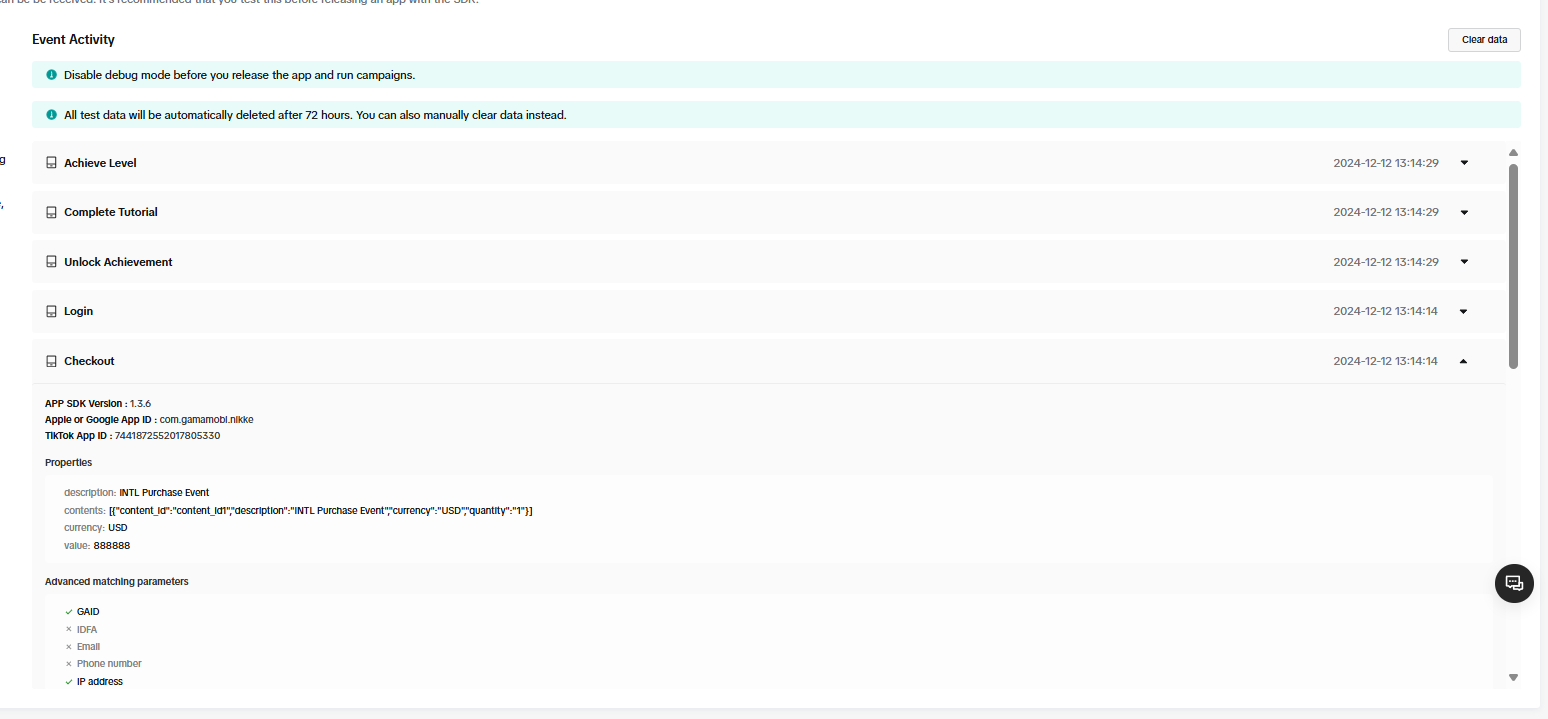Open the chat support floating icon

(1514, 583)
